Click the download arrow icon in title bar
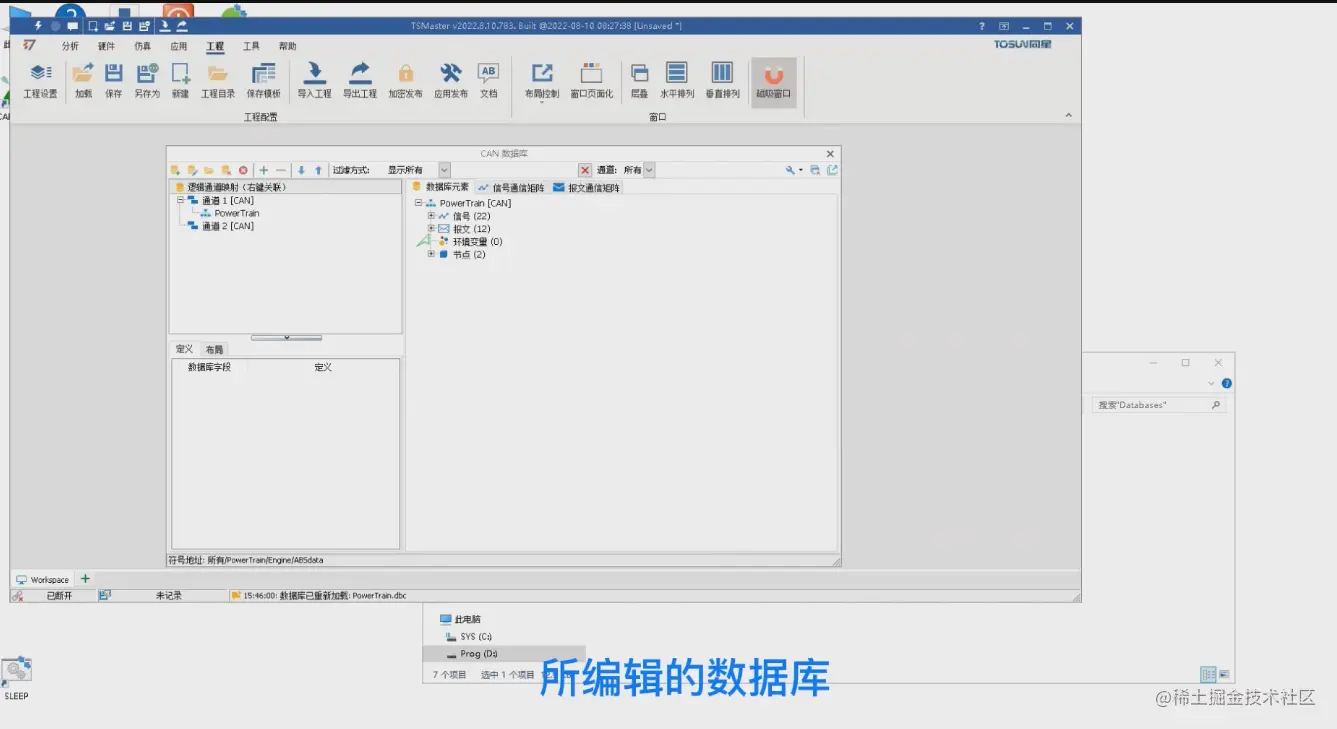Viewport: 1337px width, 729px height. [165, 26]
